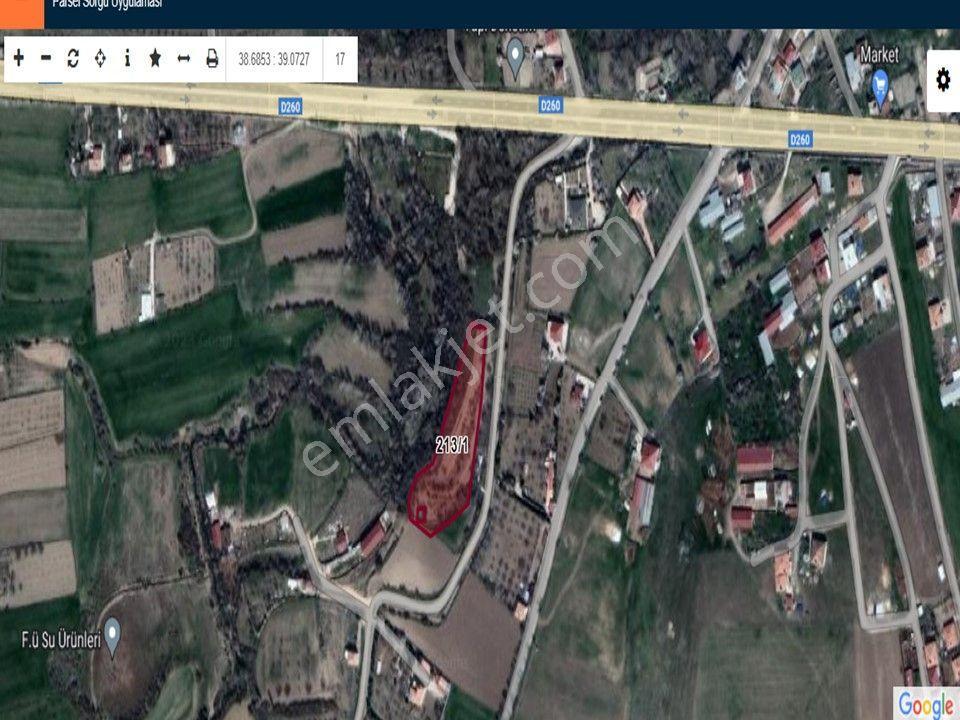Zoom in with the plus icon

pos(19,59)
